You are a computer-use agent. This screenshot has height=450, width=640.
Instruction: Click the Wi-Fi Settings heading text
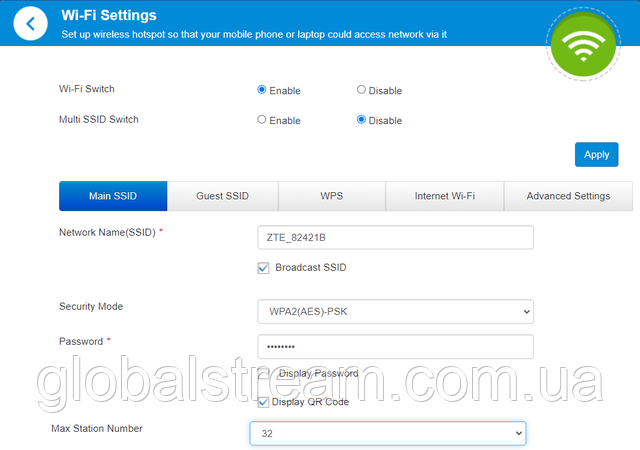[109, 15]
